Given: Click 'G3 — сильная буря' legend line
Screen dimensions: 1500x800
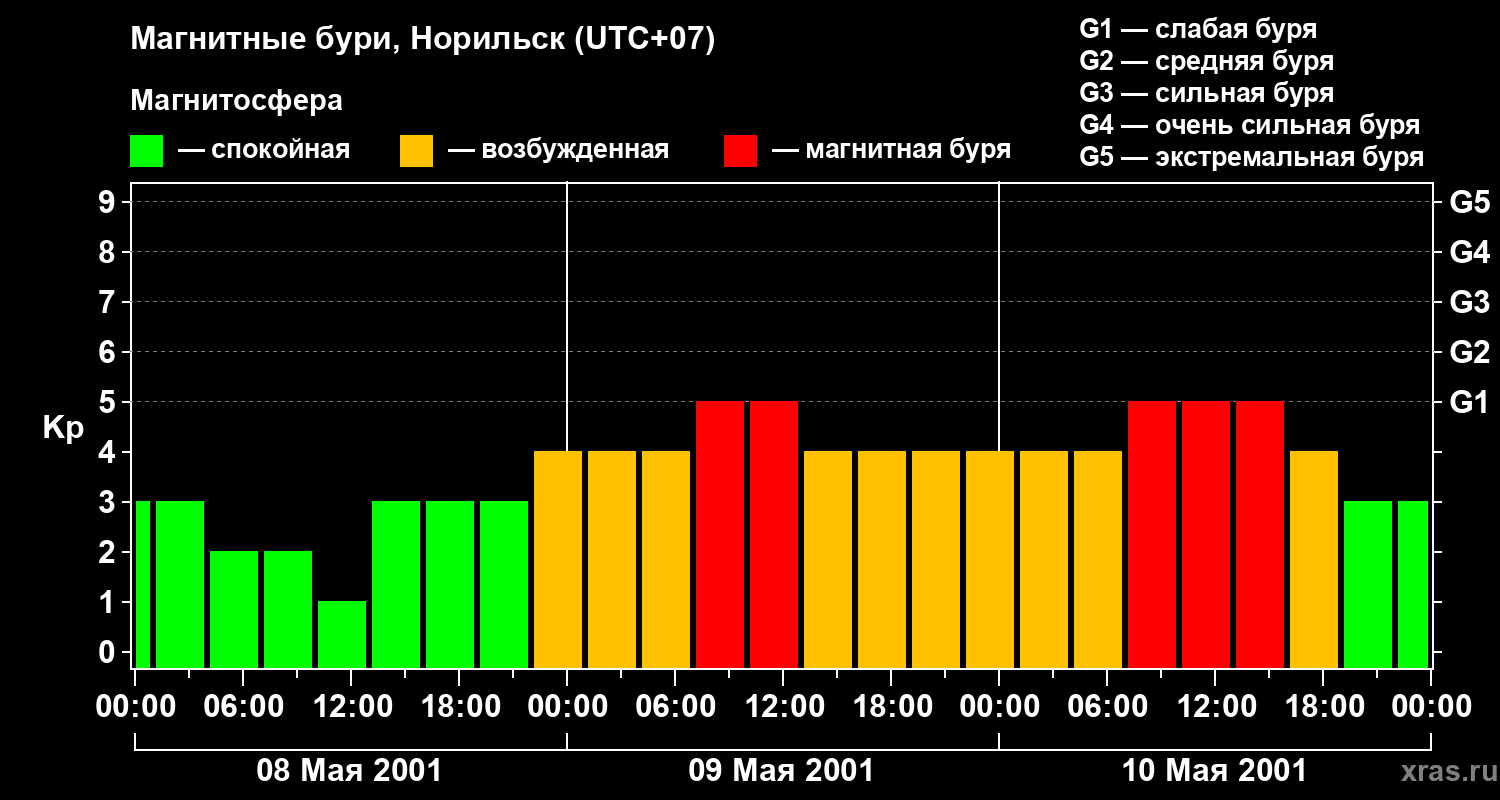Looking at the screenshot, I should pyautogui.click(x=1207, y=93).
